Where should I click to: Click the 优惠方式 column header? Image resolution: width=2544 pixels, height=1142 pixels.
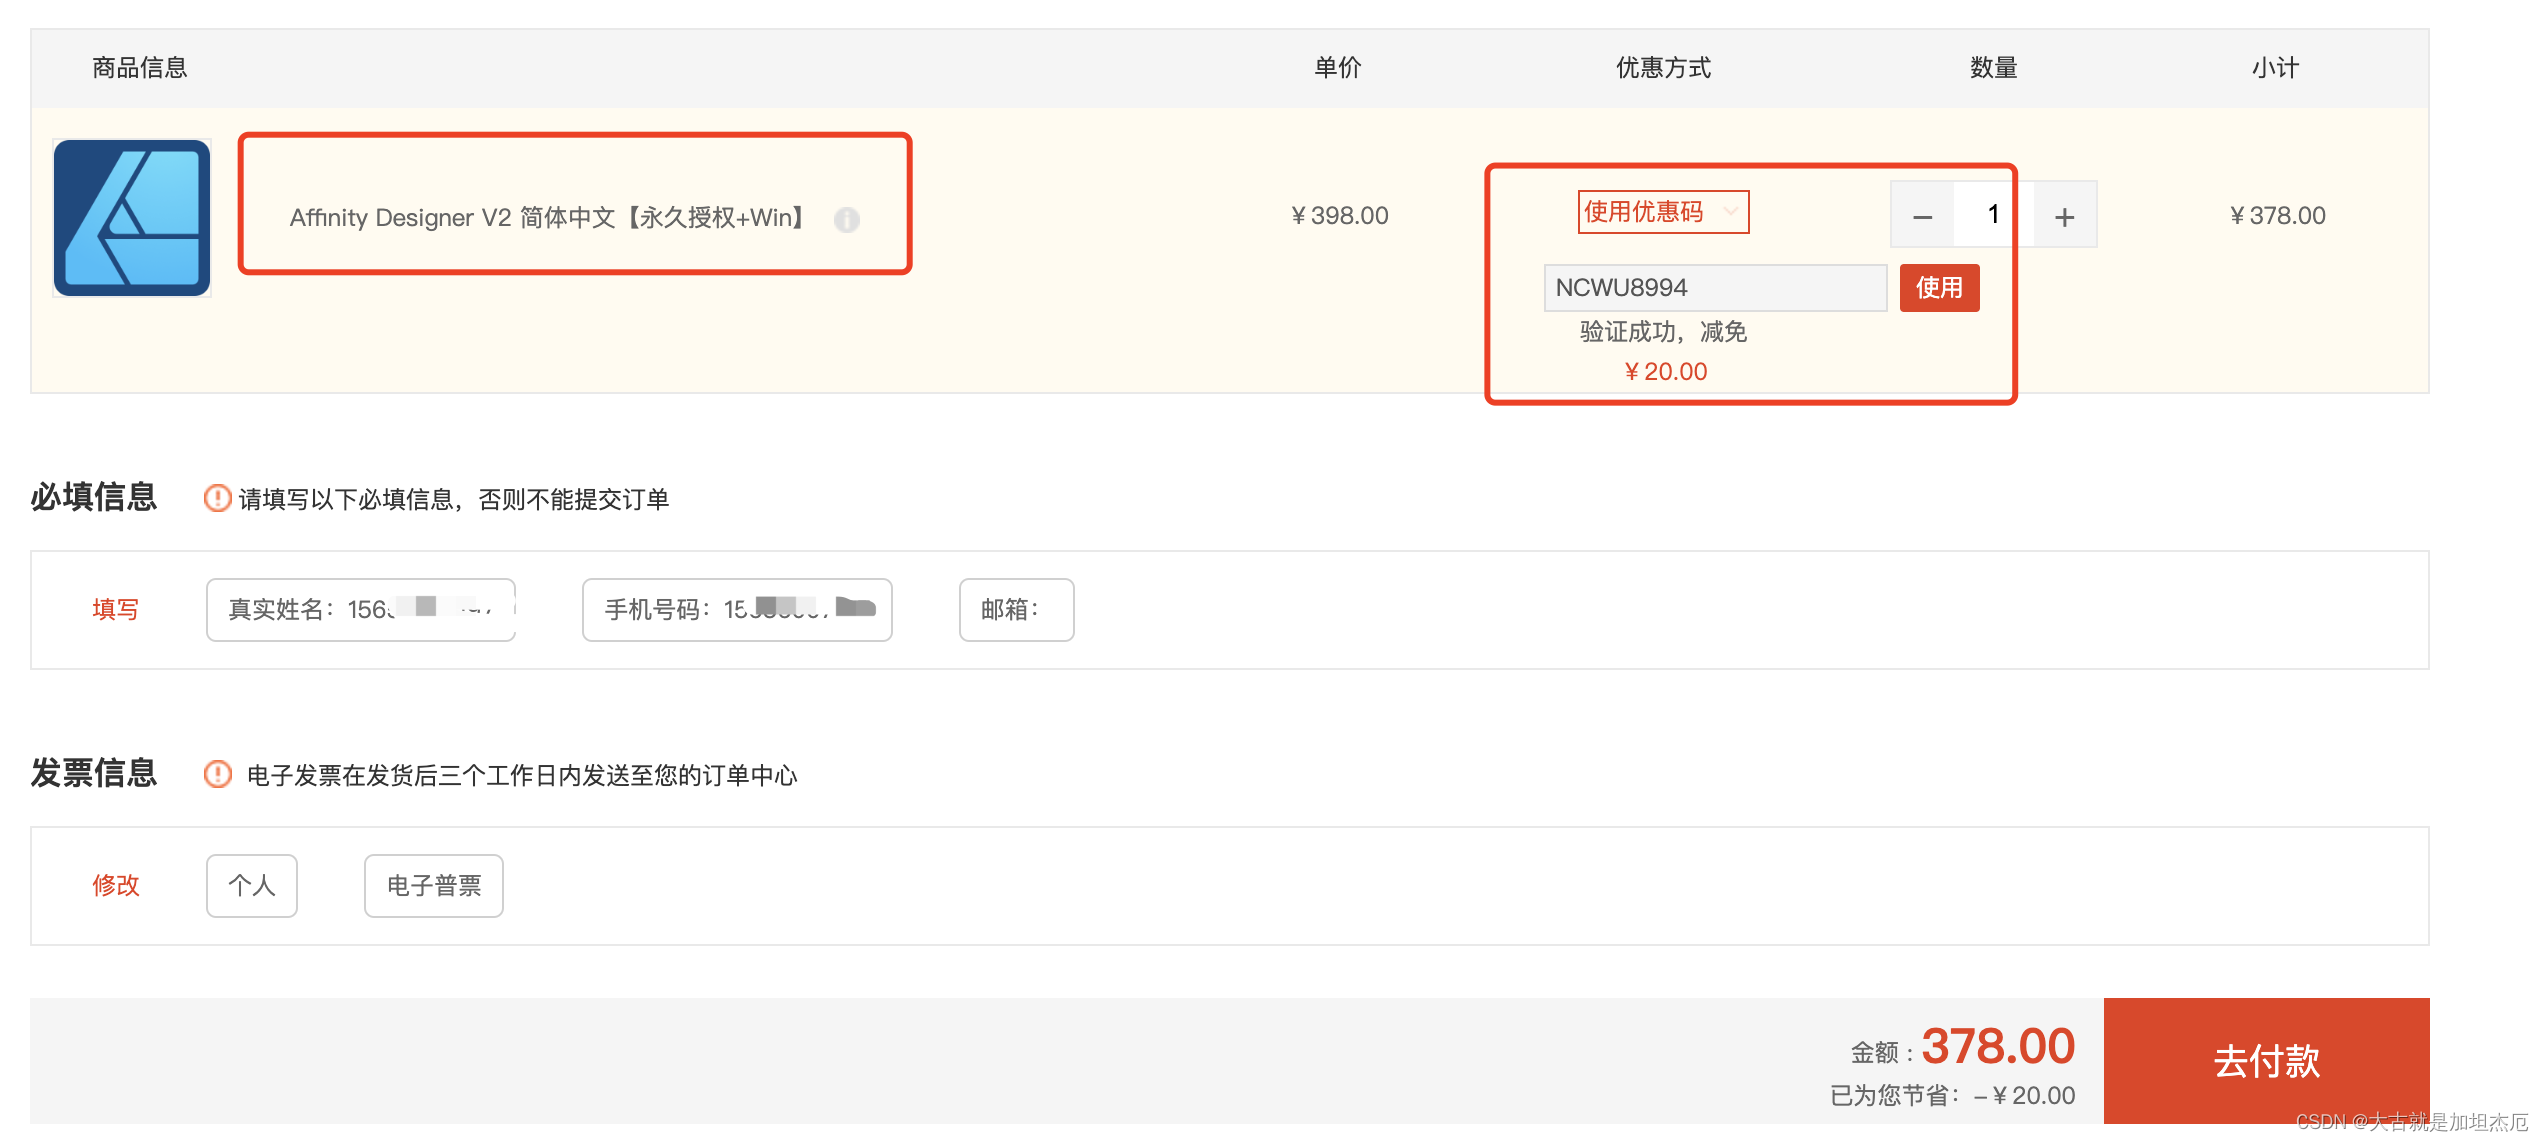[x=1663, y=68]
